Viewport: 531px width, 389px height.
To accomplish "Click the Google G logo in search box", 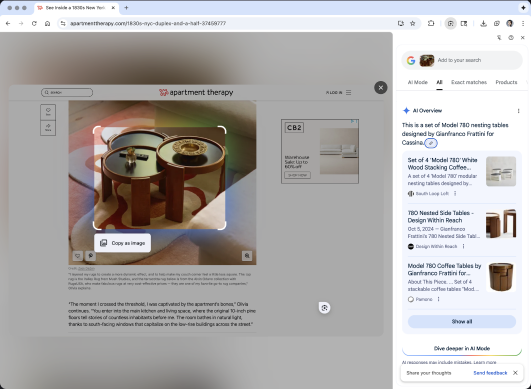I will 411,60.
